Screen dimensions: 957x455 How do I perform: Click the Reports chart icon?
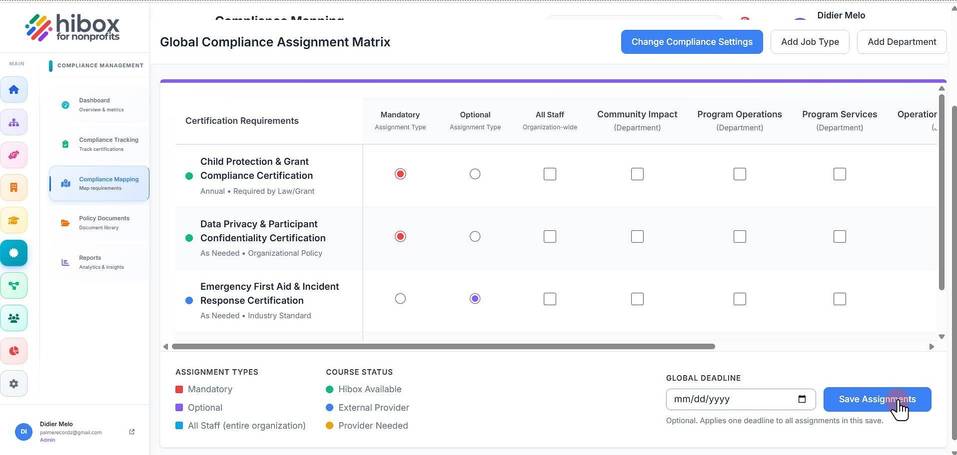[65, 262]
